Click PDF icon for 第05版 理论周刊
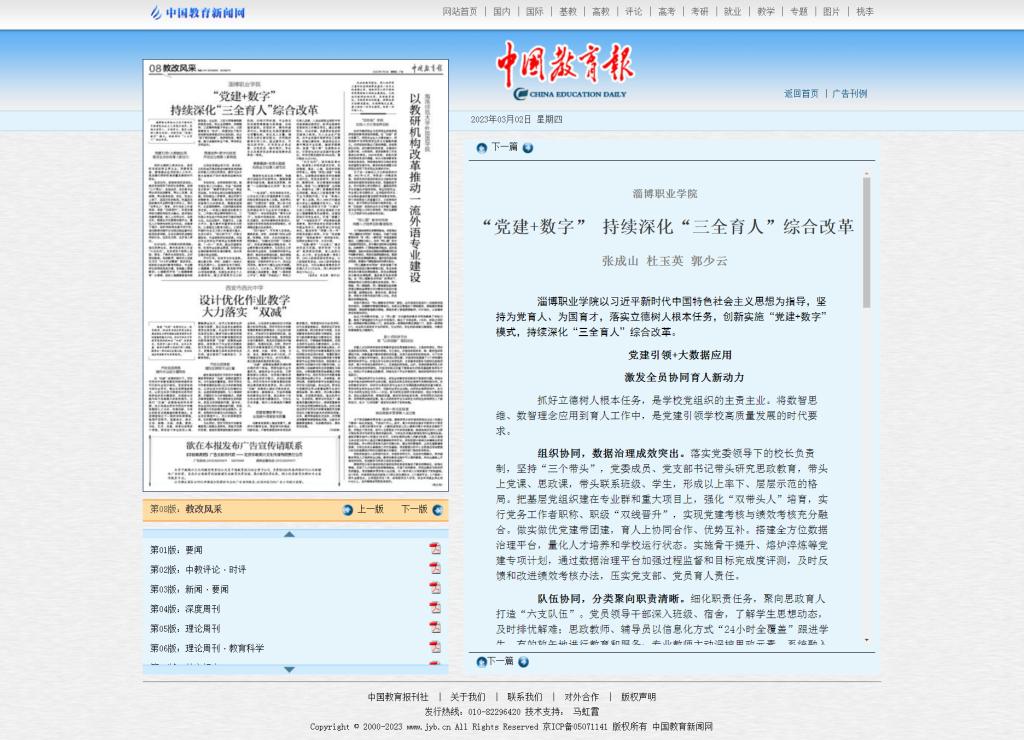The width and height of the screenshot is (1024, 740). coord(435,627)
